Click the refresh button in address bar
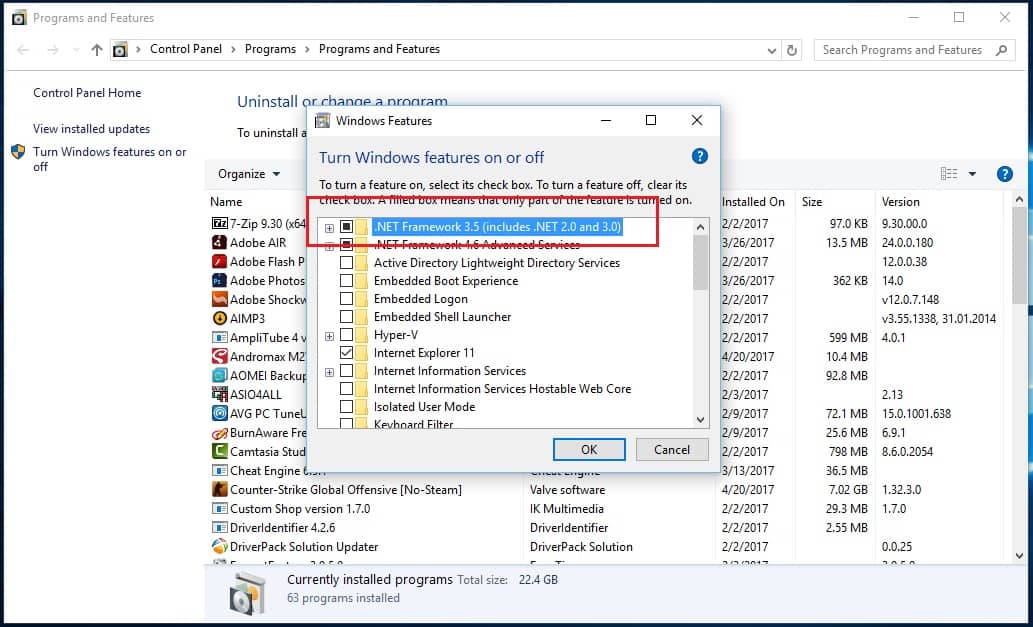 (x=792, y=50)
